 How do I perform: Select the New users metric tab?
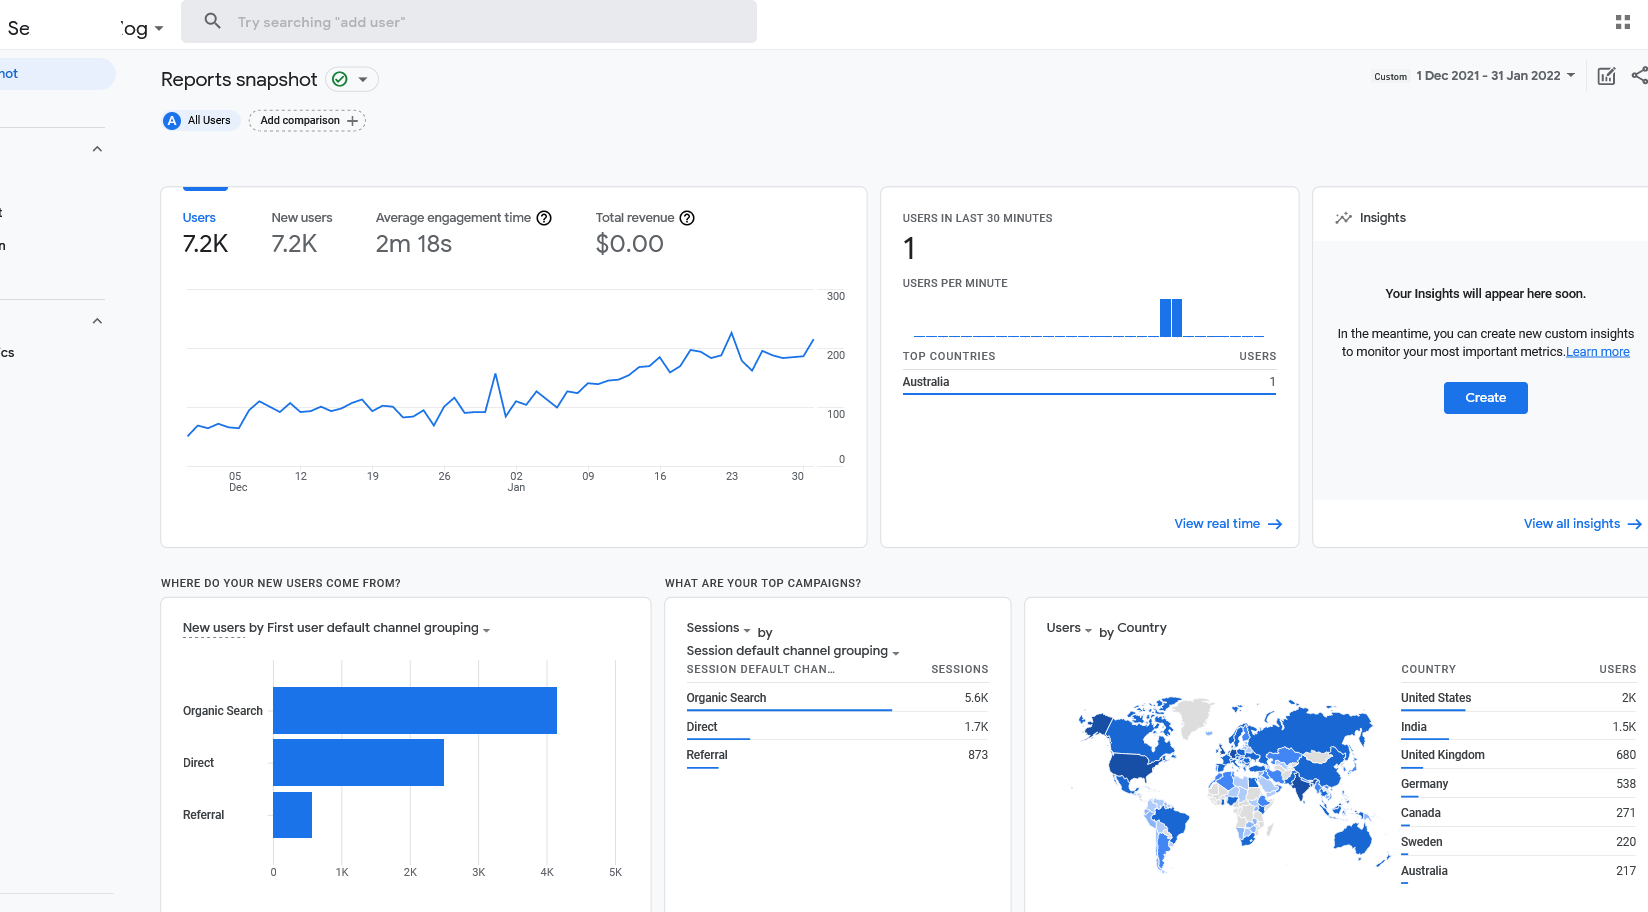(x=301, y=232)
